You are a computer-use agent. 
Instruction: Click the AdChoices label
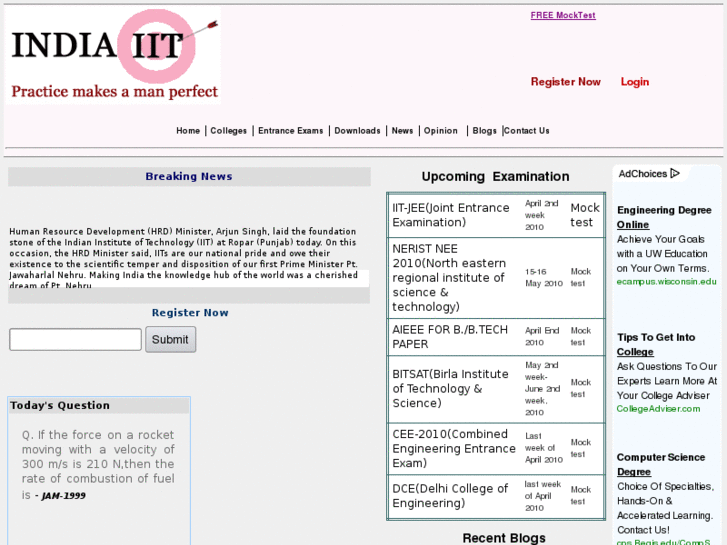click(x=642, y=174)
